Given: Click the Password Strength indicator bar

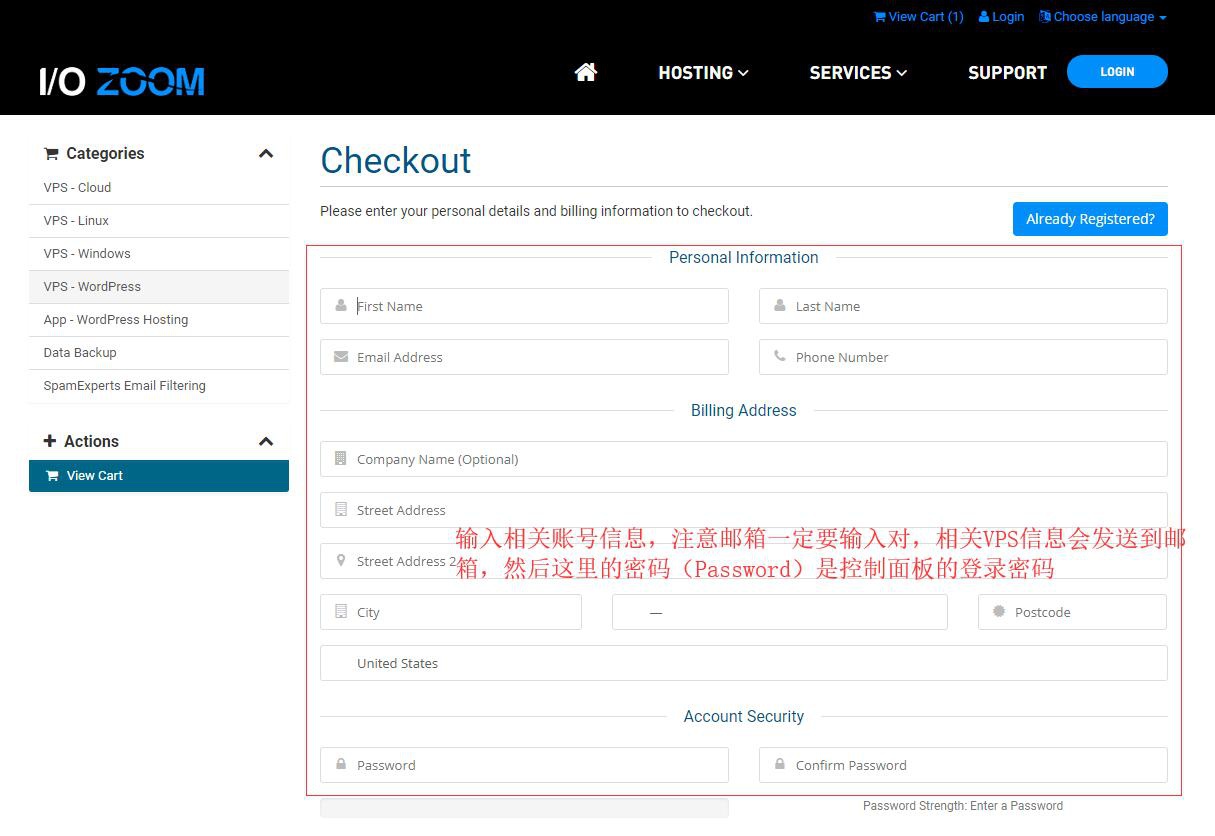Looking at the screenshot, I should [x=524, y=807].
